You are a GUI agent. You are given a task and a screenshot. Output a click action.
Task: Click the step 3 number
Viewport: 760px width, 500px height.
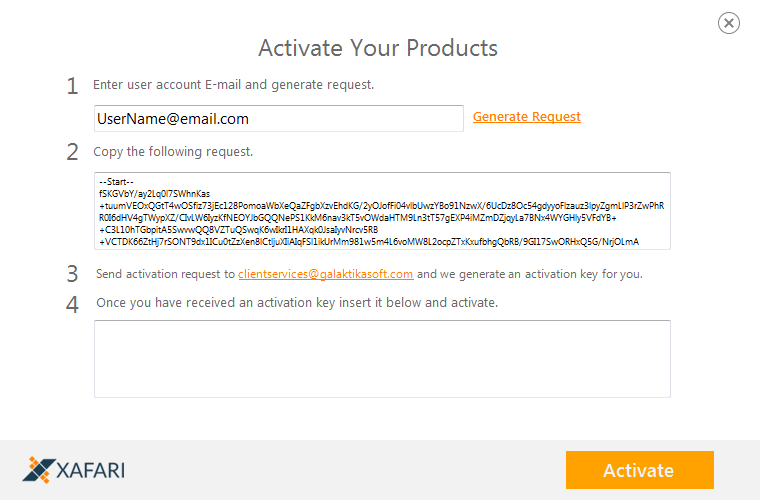pyautogui.click(x=72, y=274)
